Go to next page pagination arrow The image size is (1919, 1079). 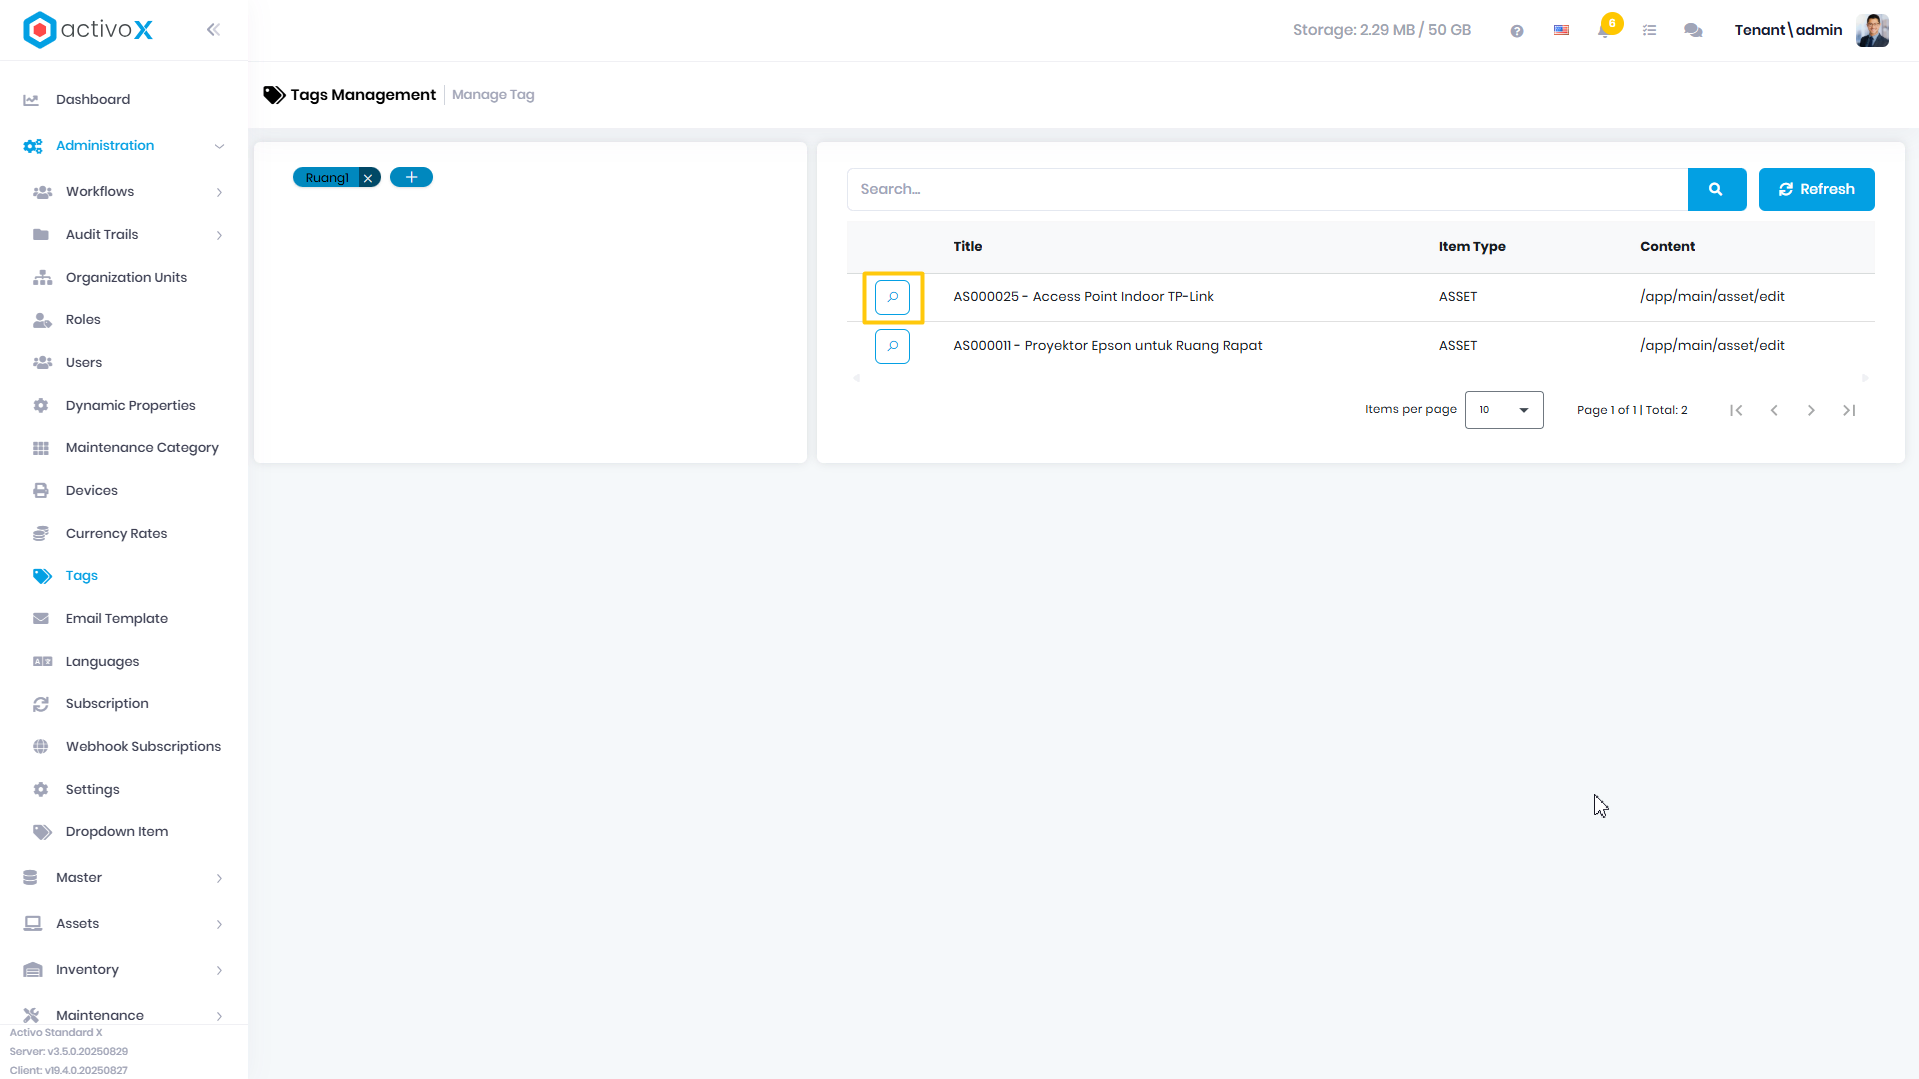click(x=1811, y=410)
